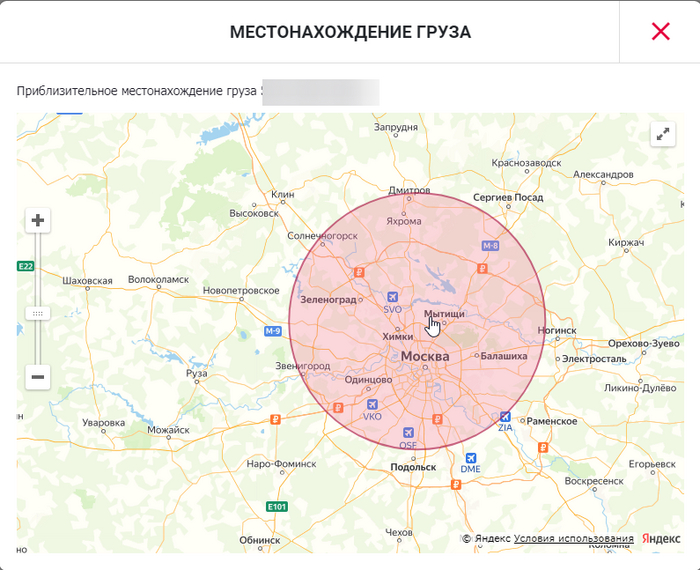Expand the map to fullscreen
The image size is (700, 570).
663,134
